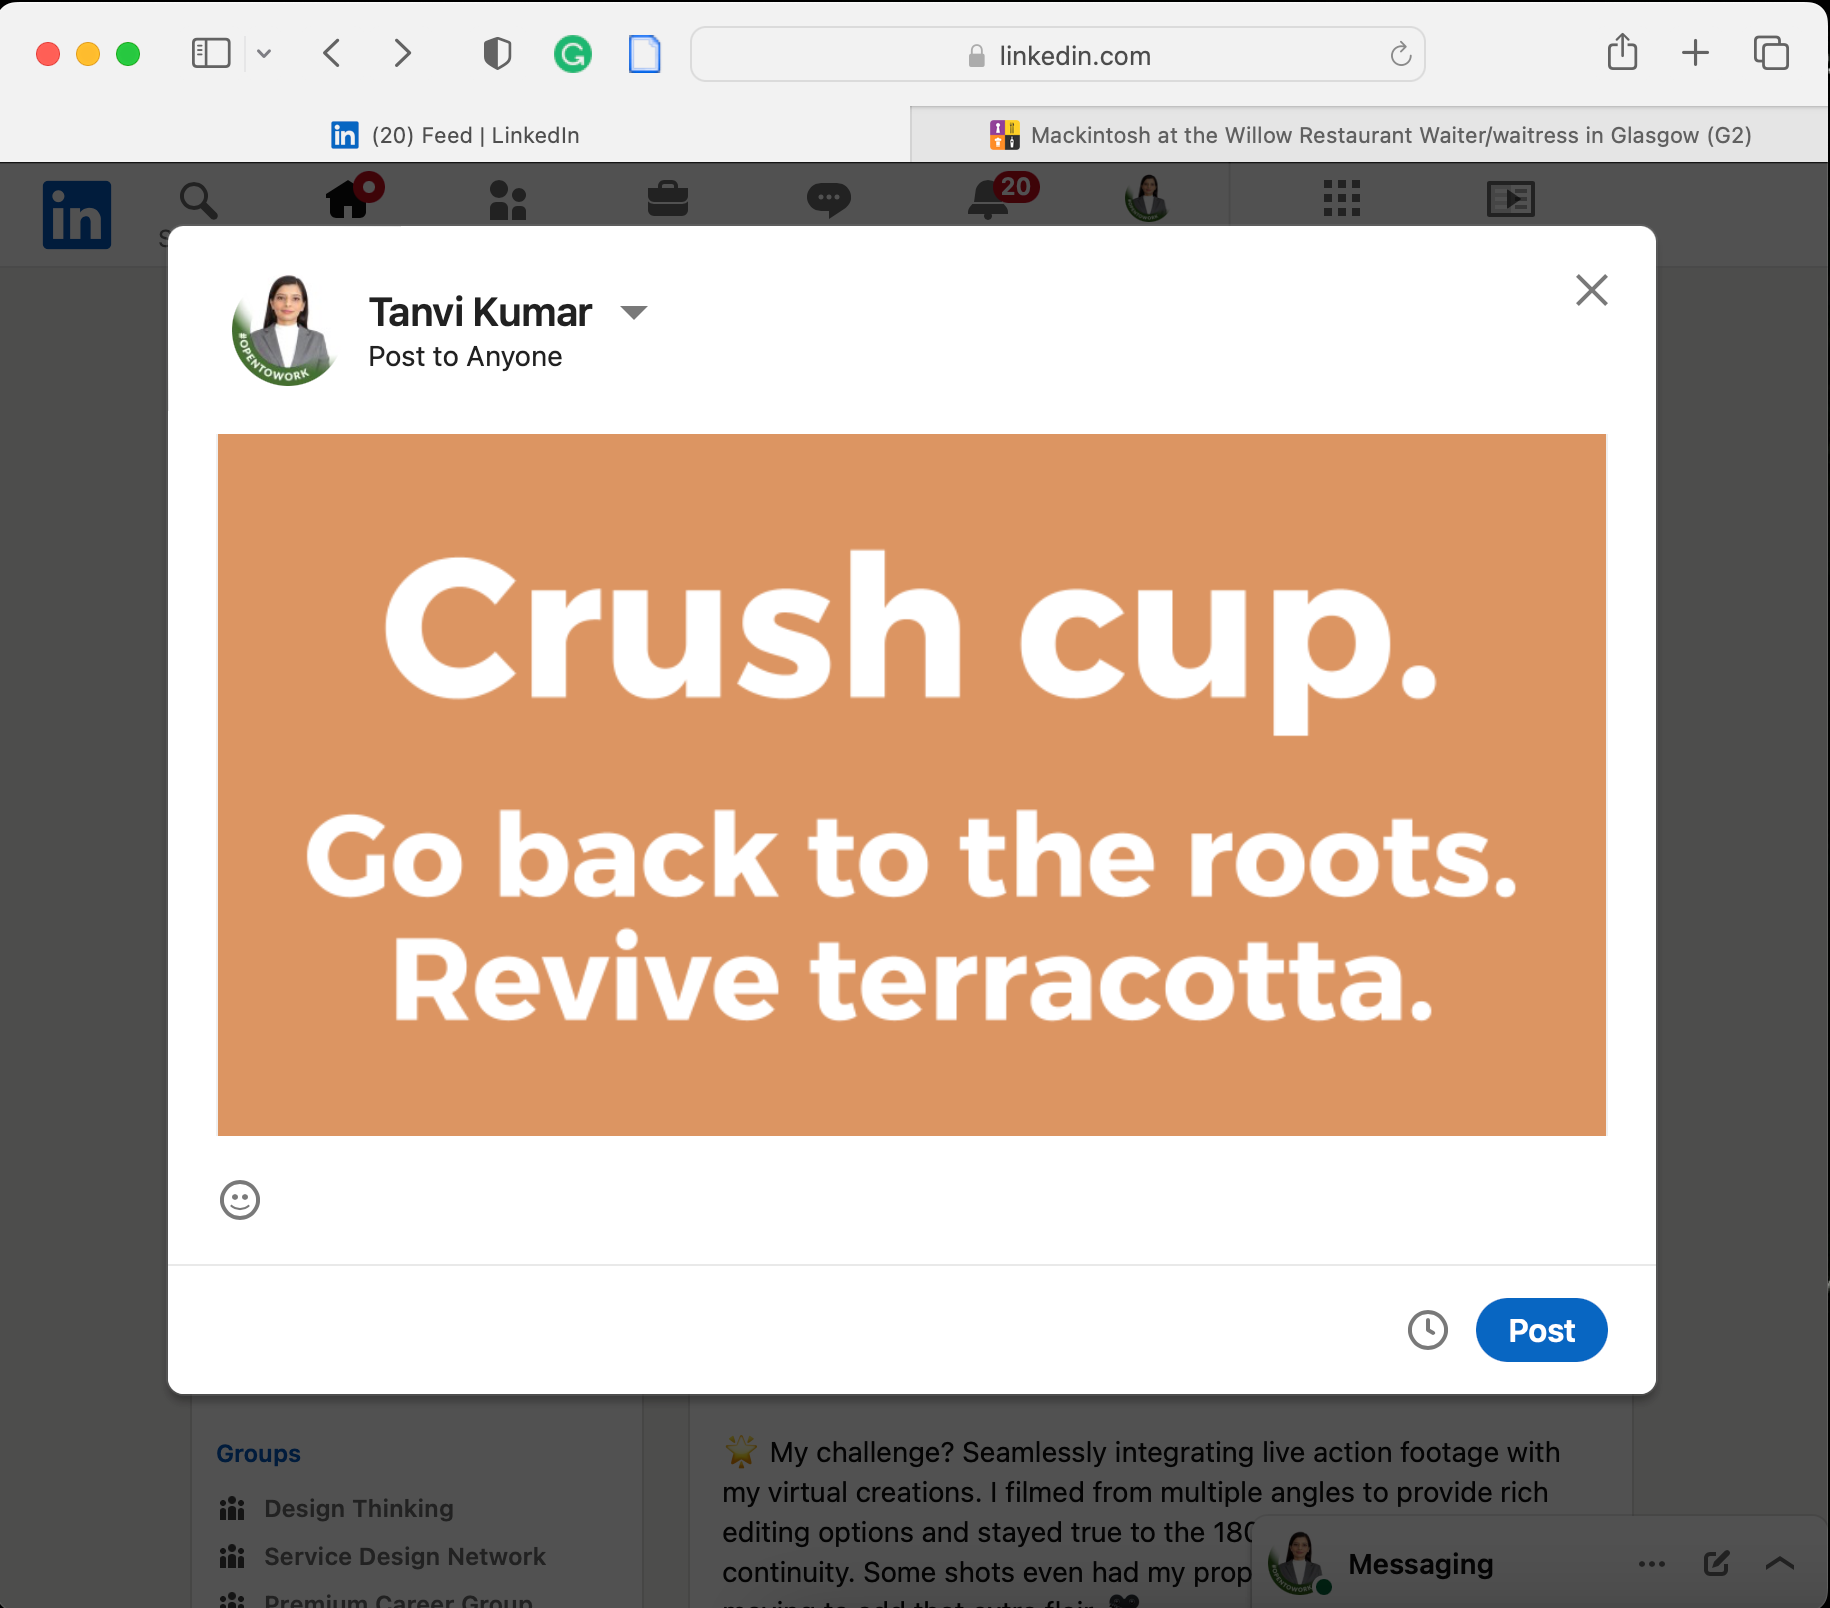Open the Messaging panel header
1830x1608 pixels.
pos(1420,1564)
